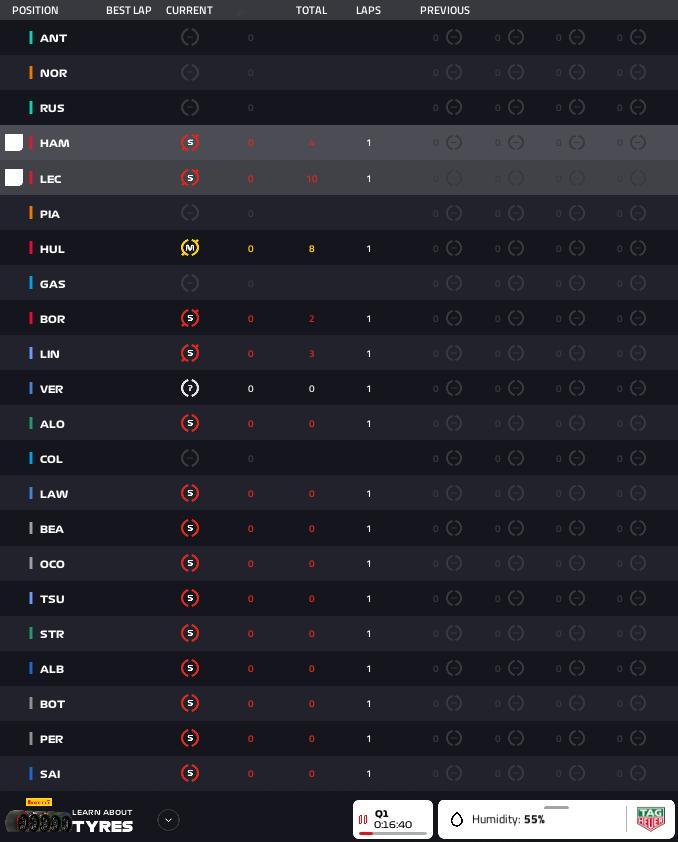Click HUL's yellow medium tyre icon

[x=189, y=248]
